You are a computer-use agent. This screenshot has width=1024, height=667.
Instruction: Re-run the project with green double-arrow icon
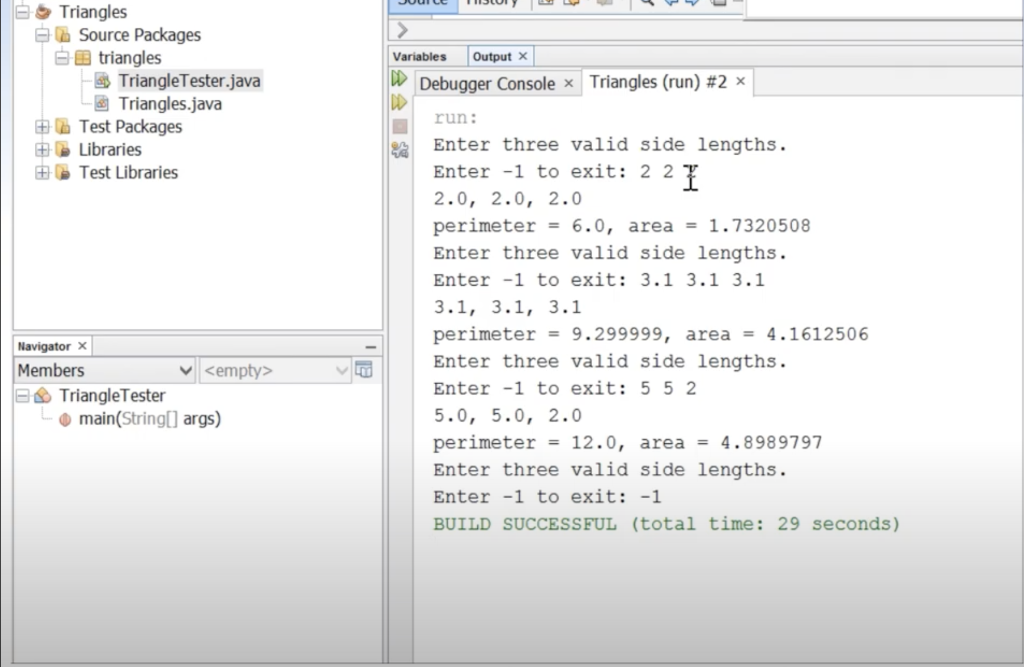pos(398,77)
